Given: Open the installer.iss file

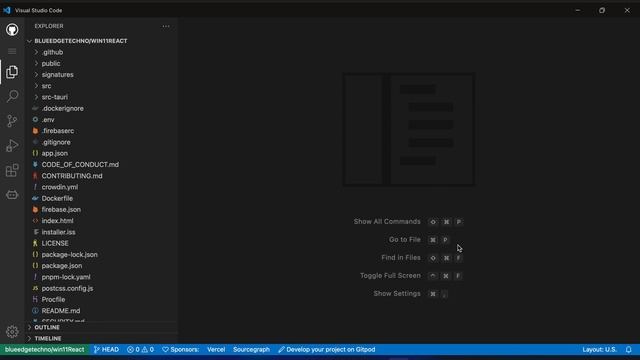Looking at the screenshot, I should [101, 232].
